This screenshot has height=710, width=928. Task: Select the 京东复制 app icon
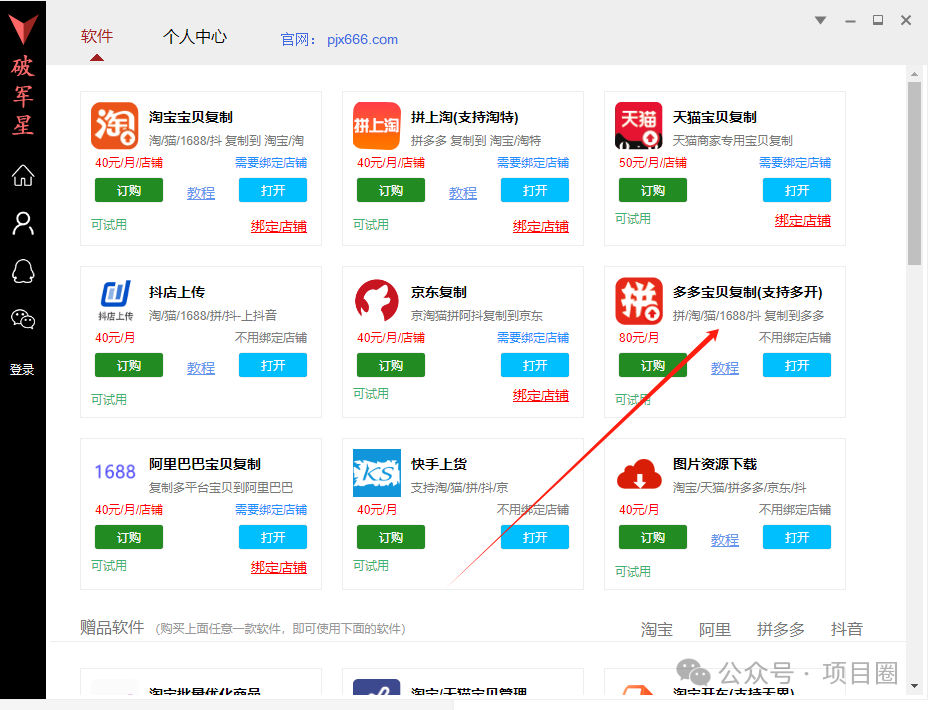point(376,297)
